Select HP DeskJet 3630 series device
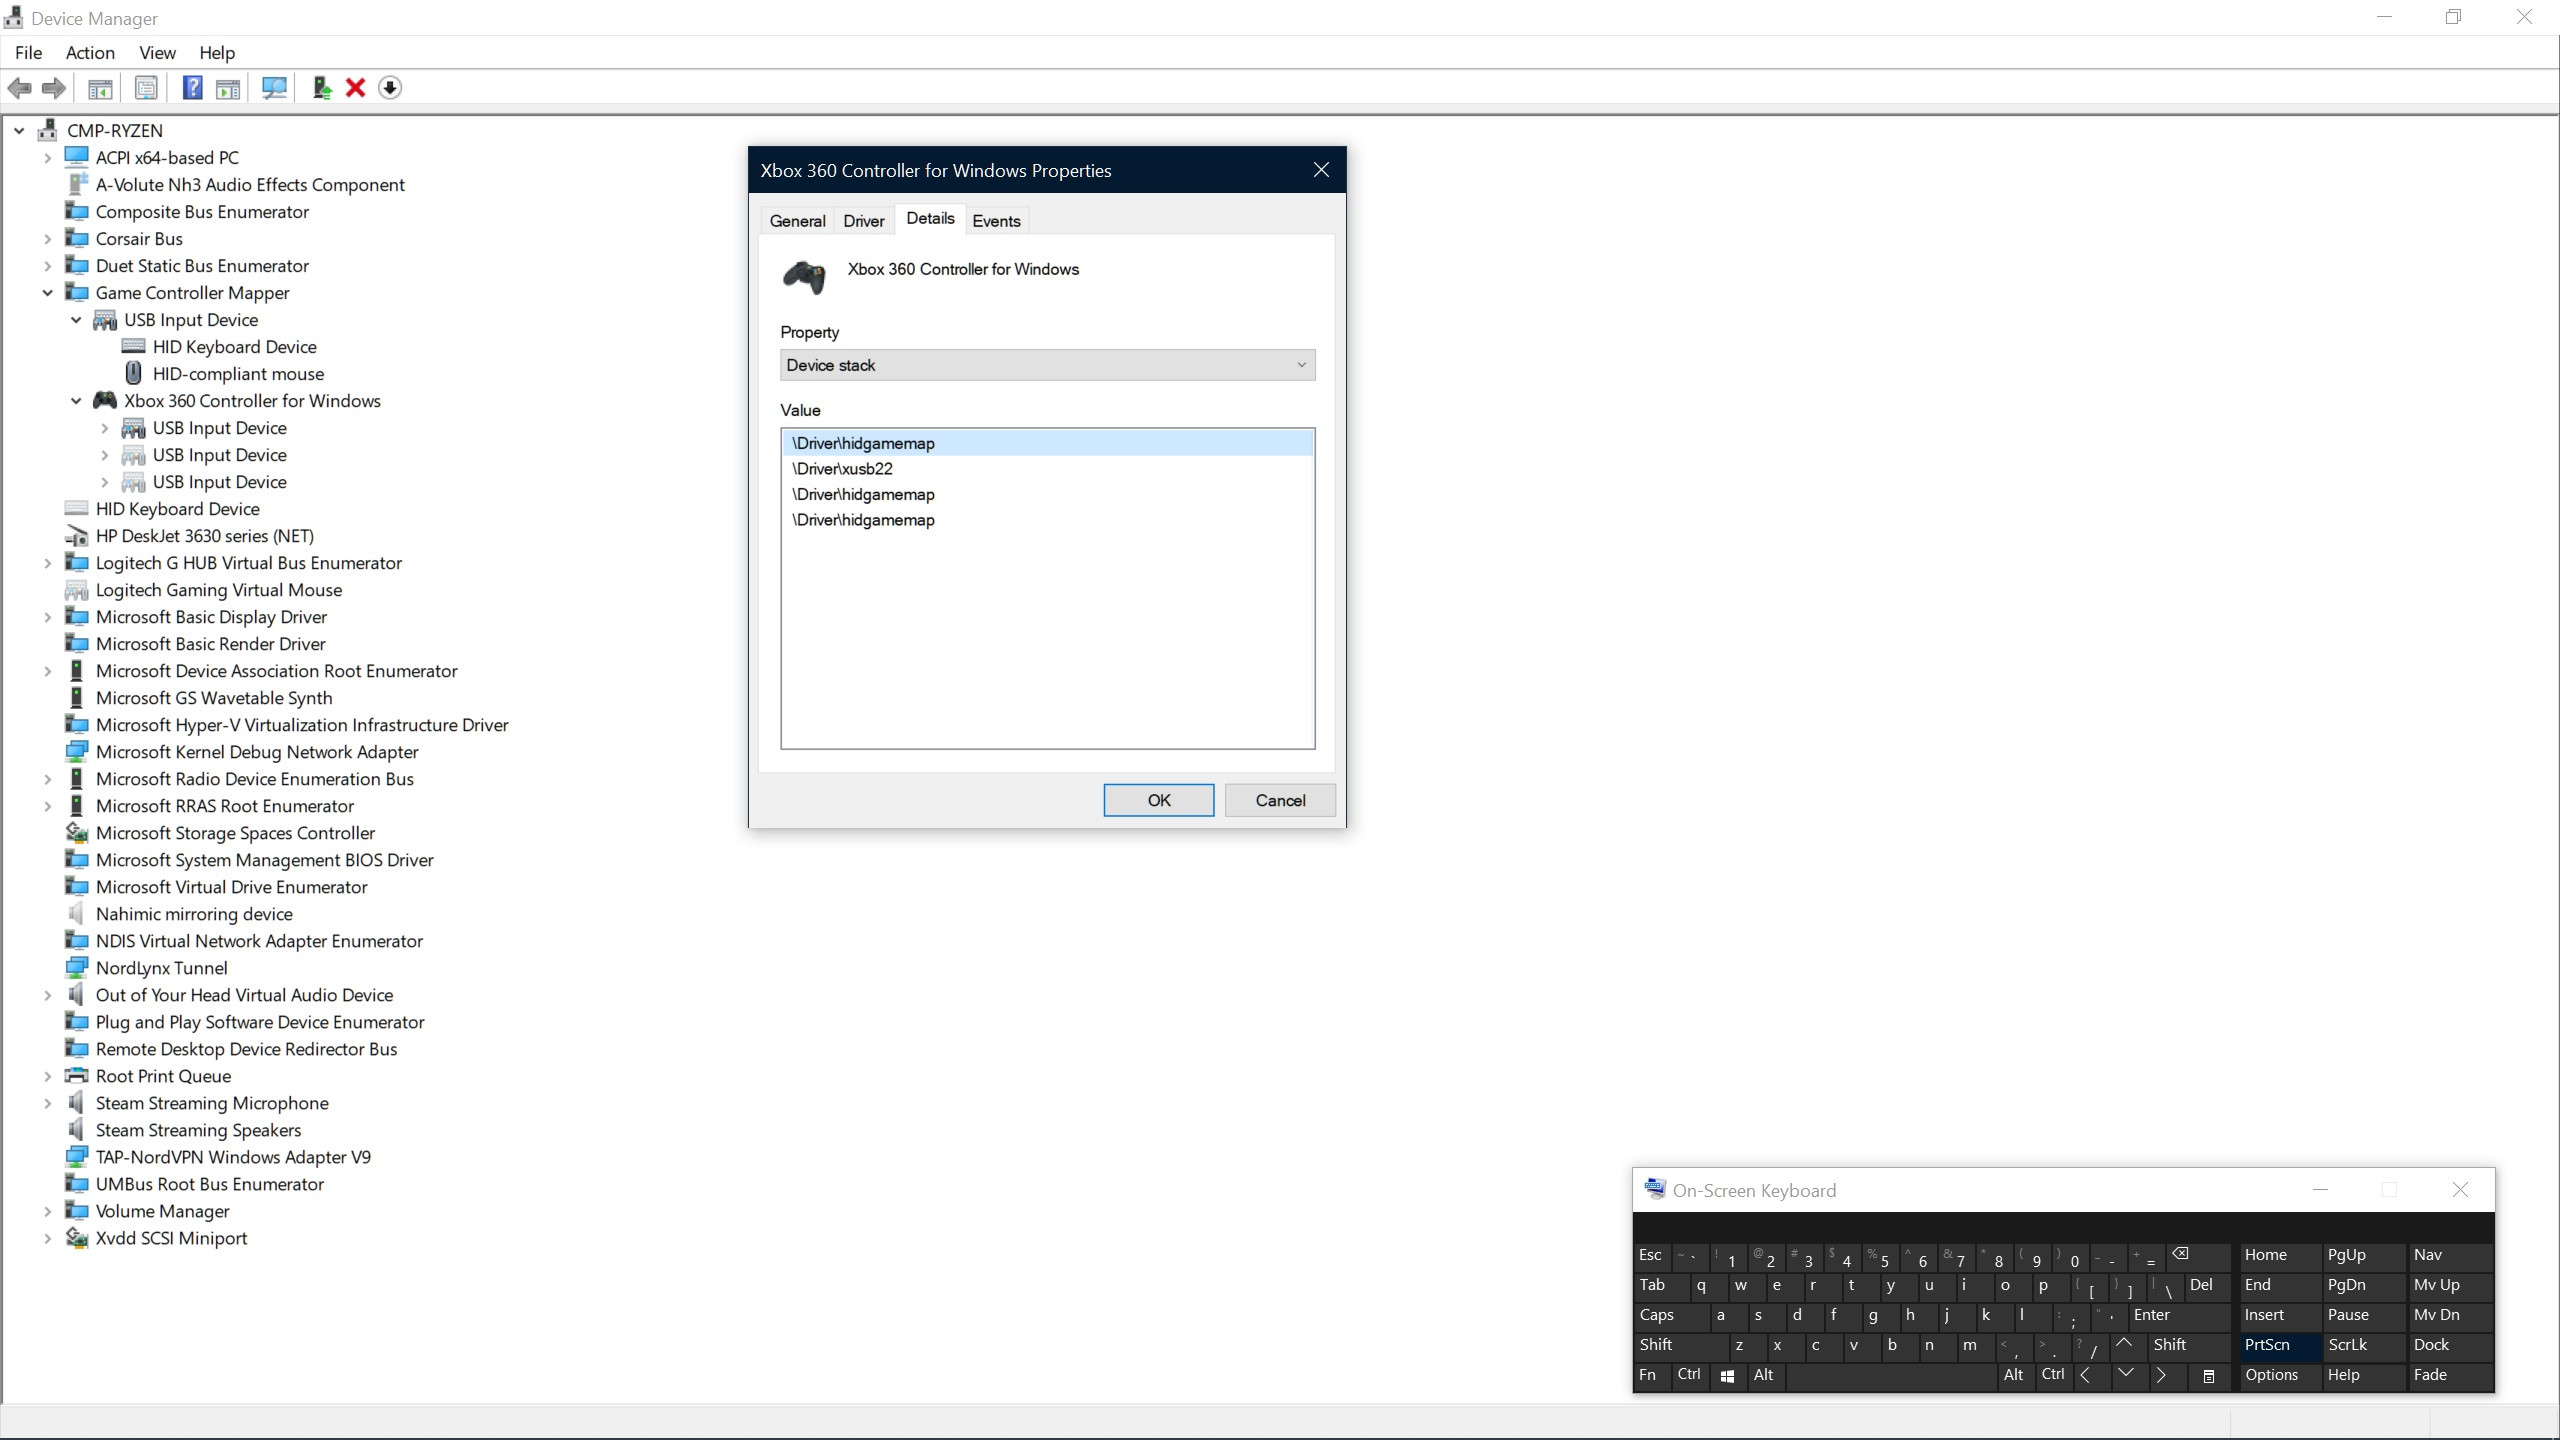This screenshot has width=2560, height=1440. tap(204, 536)
